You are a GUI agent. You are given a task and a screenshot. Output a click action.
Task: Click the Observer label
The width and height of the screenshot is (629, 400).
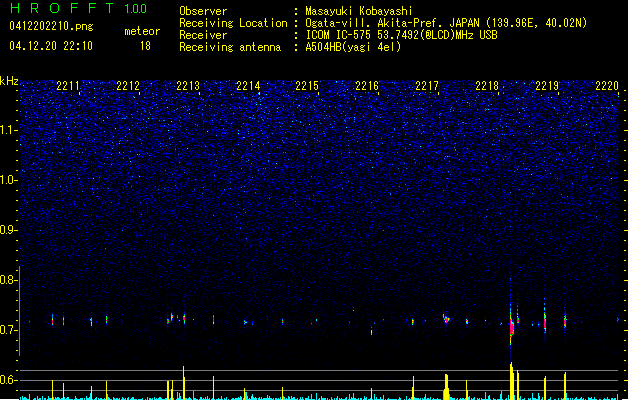tap(203, 11)
